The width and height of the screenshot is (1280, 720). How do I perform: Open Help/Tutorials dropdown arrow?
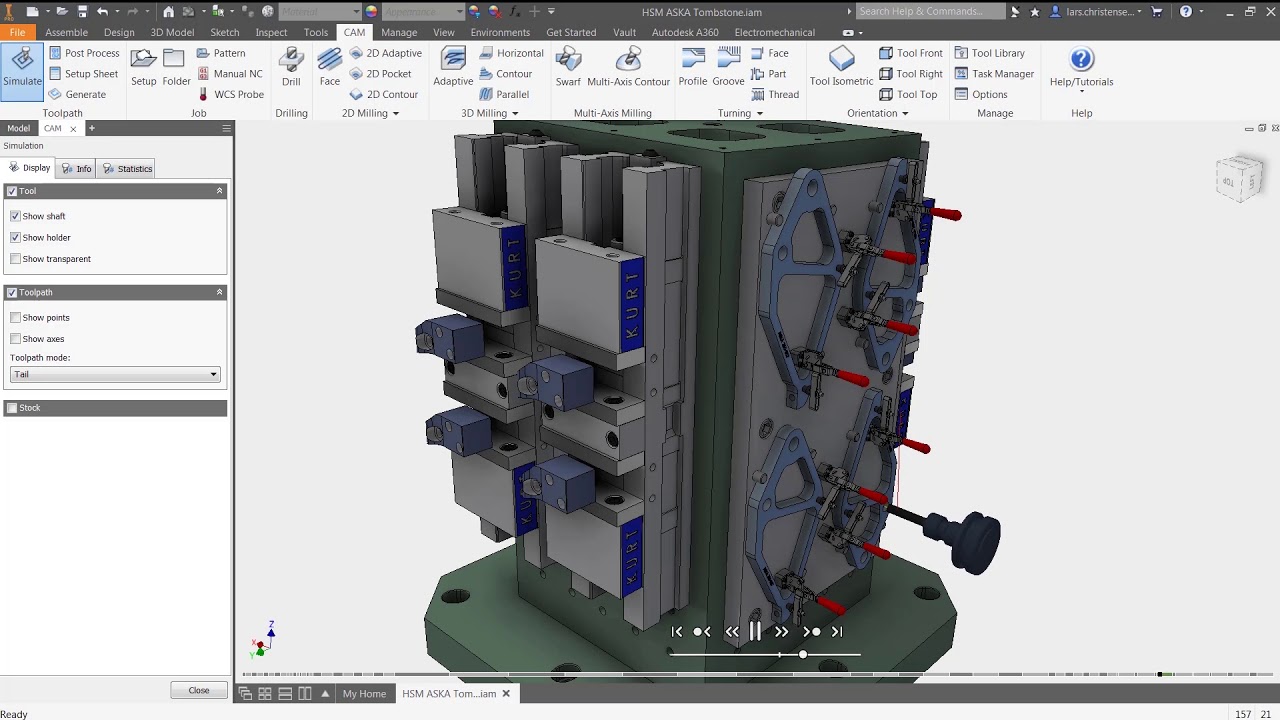(x=1081, y=92)
